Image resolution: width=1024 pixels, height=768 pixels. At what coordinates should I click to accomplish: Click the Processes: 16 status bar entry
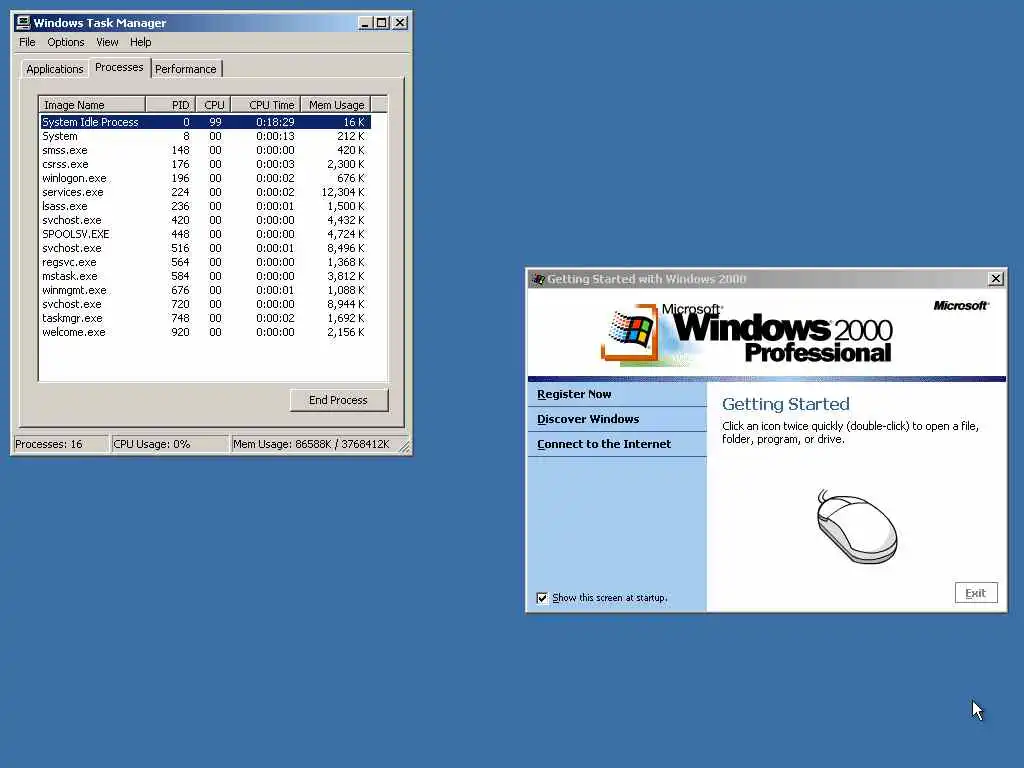coord(61,444)
